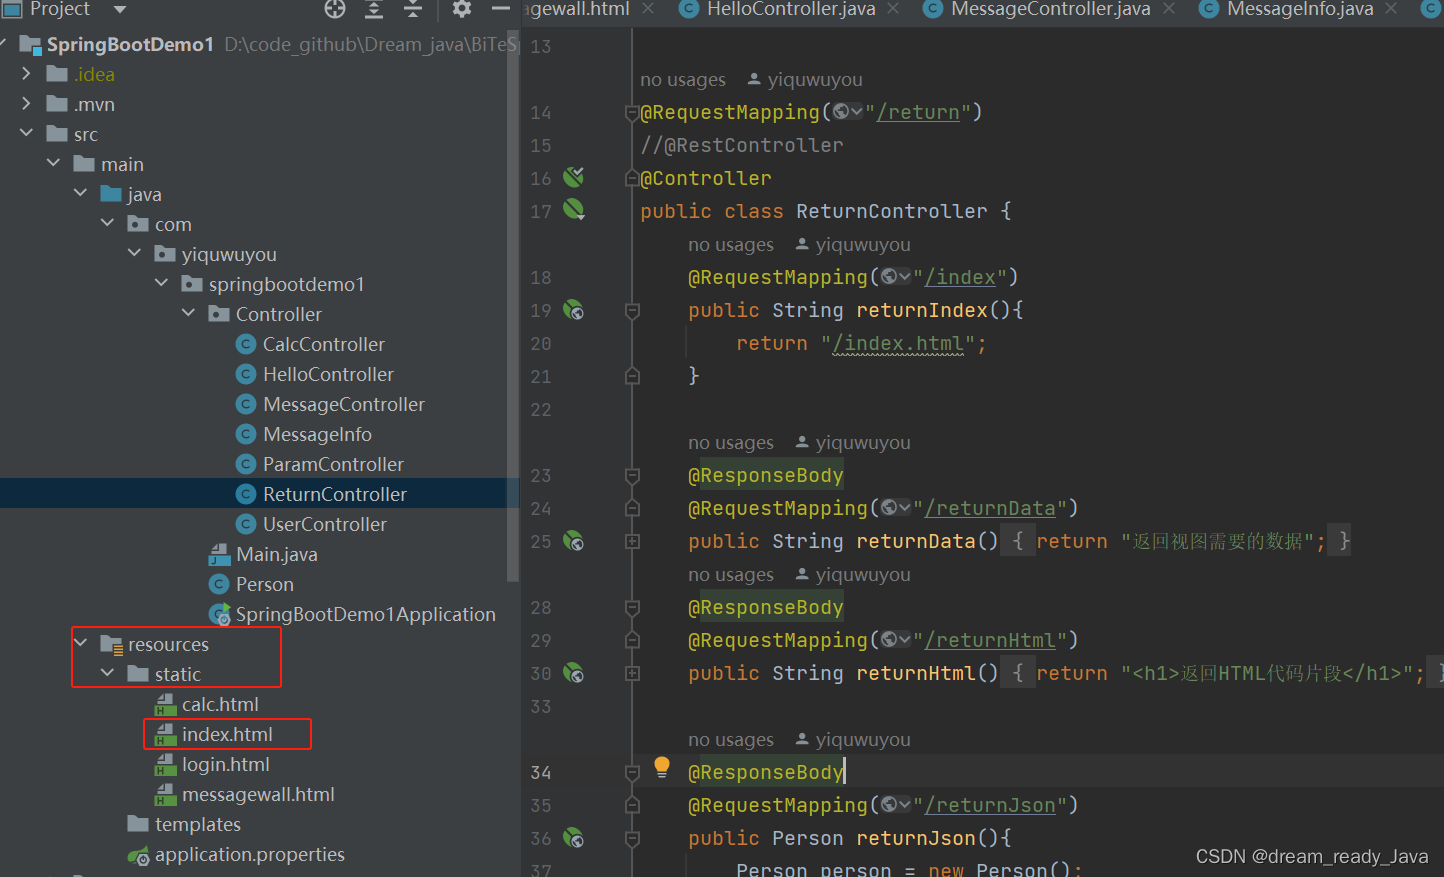Close the MessageController.java tab
This screenshot has width=1444, height=877.
point(1168,9)
